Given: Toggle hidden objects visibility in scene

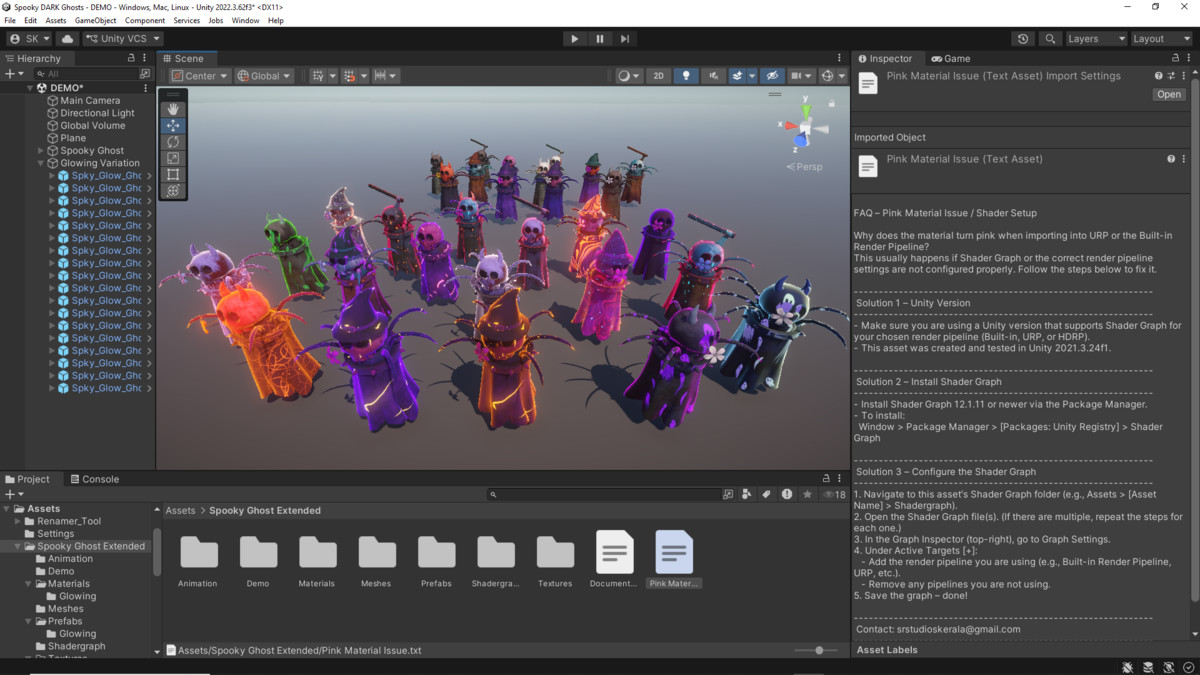Looking at the screenshot, I should (x=771, y=76).
